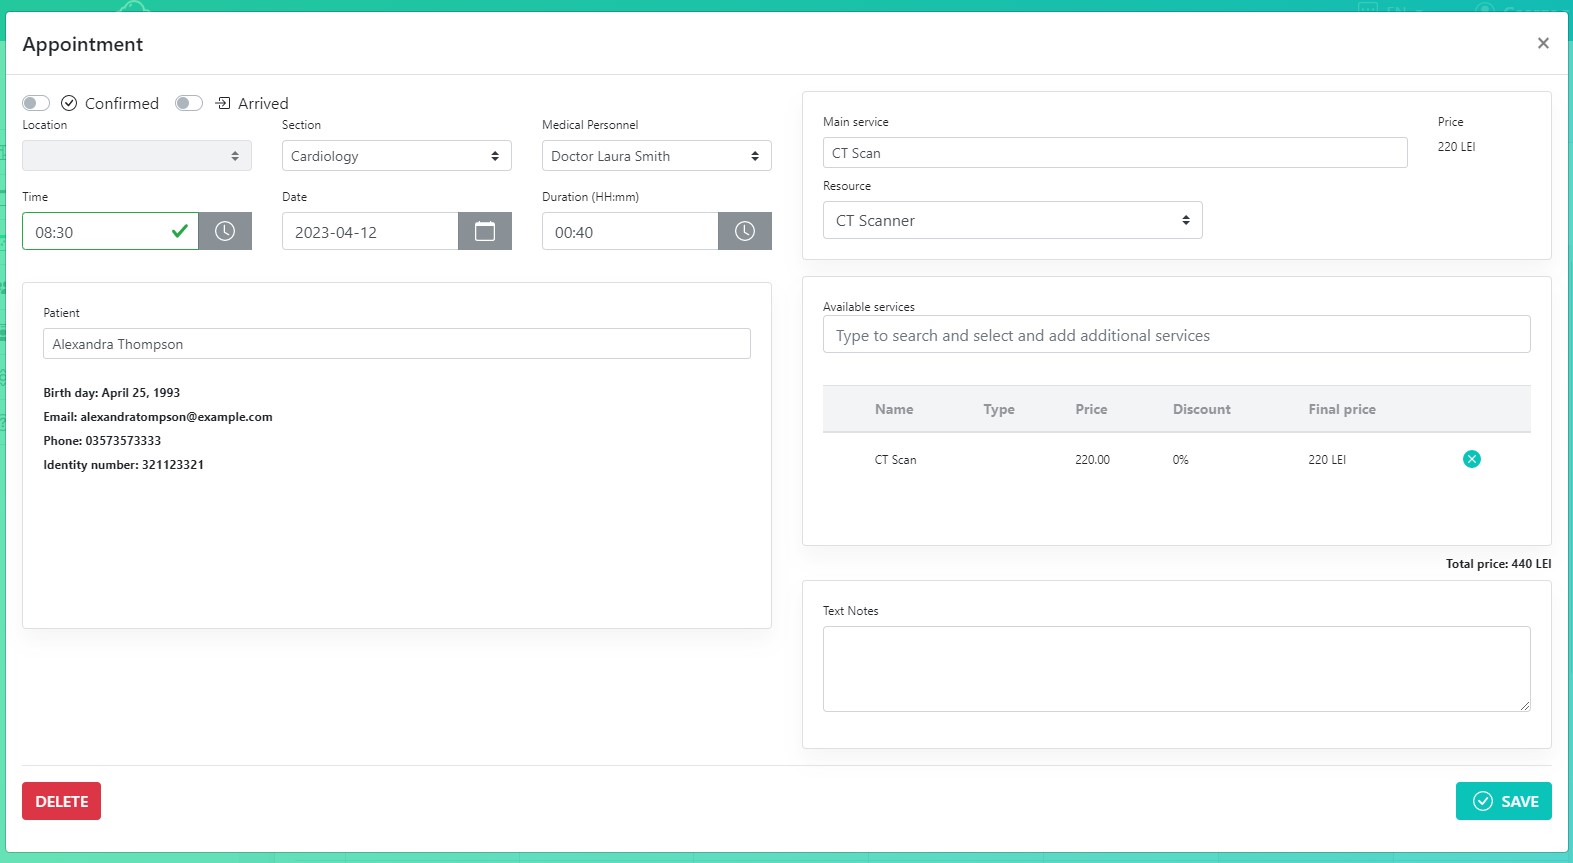The image size is (1573, 863).
Task: Click the Main service field
Action: pyautogui.click(x=1114, y=153)
